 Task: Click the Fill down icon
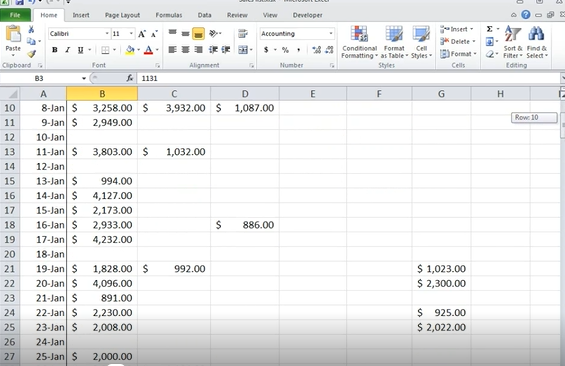click(x=489, y=42)
